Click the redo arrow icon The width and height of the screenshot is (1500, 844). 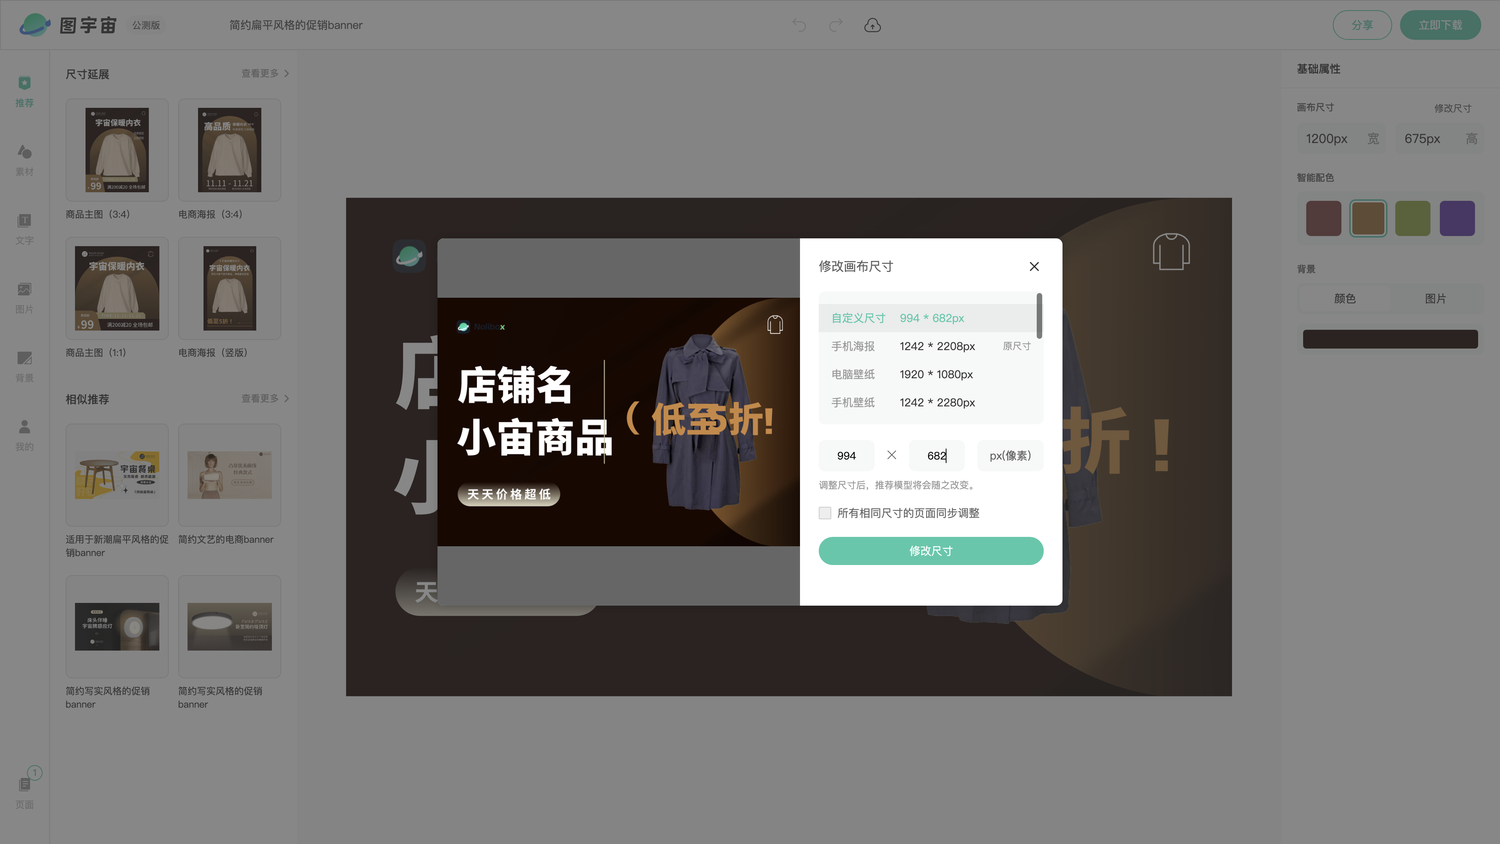pyautogui.click(x=836, y=25)
